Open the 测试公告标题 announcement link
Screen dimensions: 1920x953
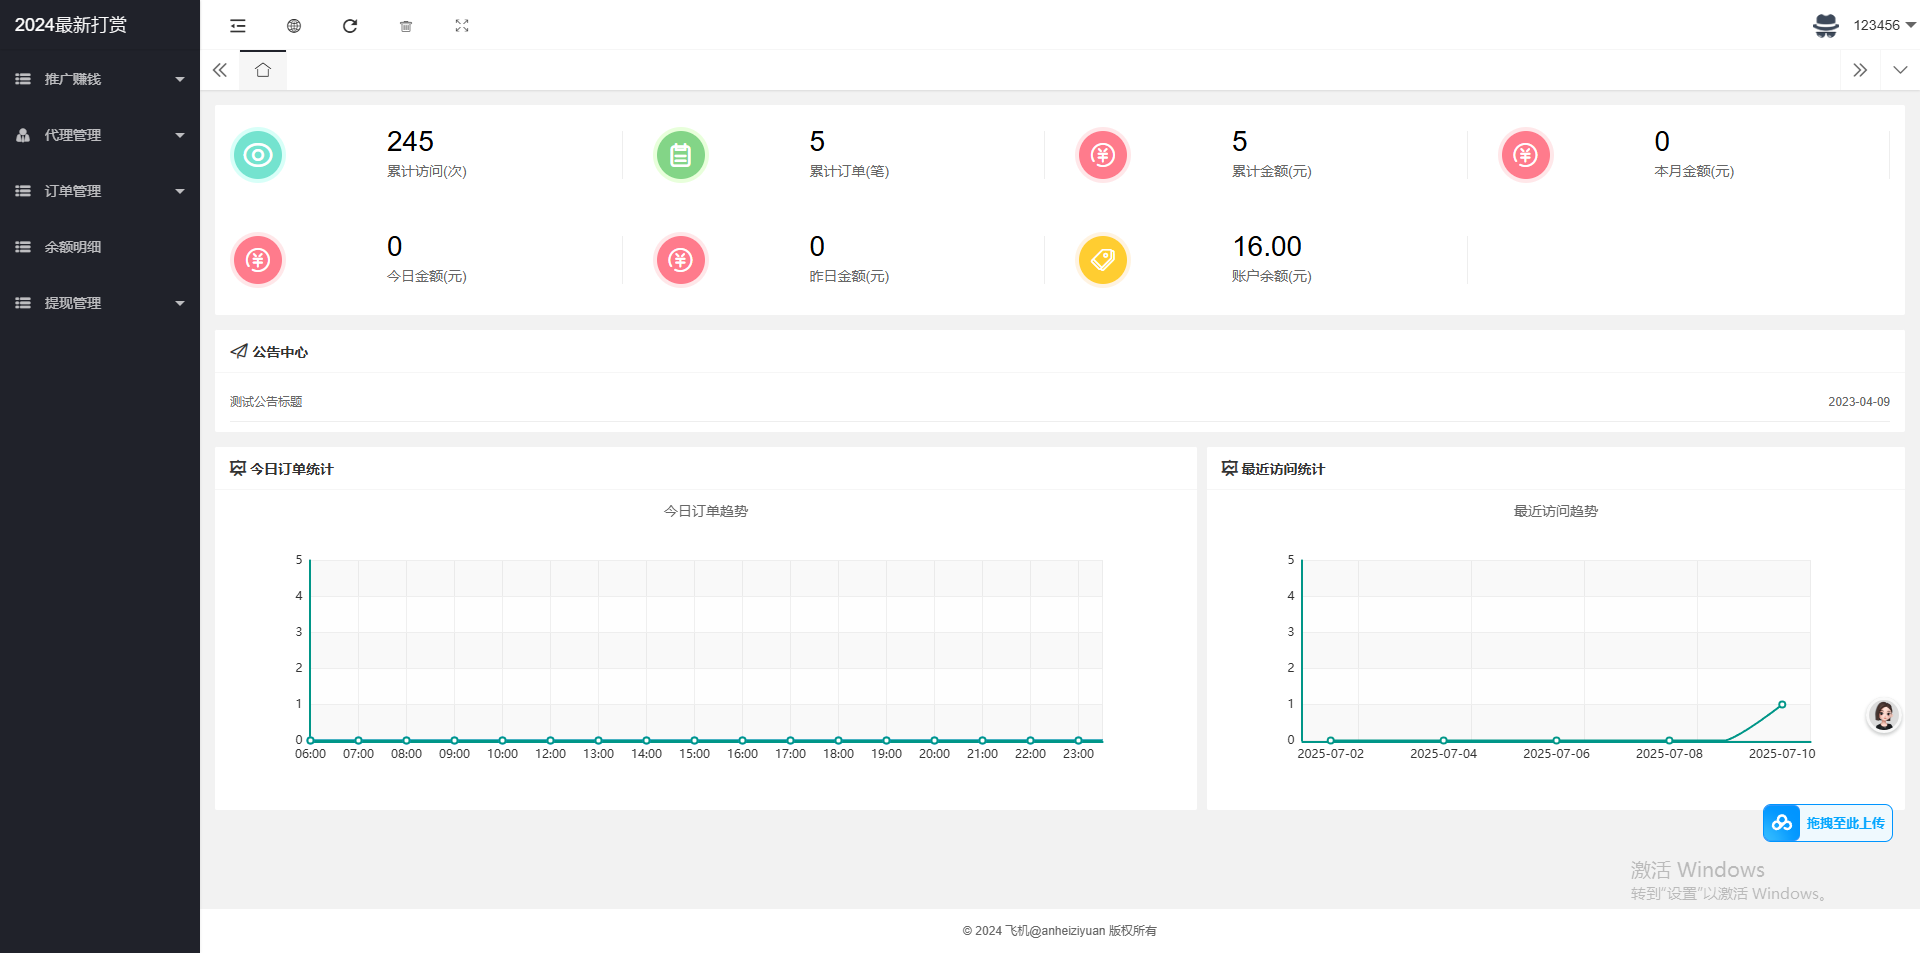[266, 402]
